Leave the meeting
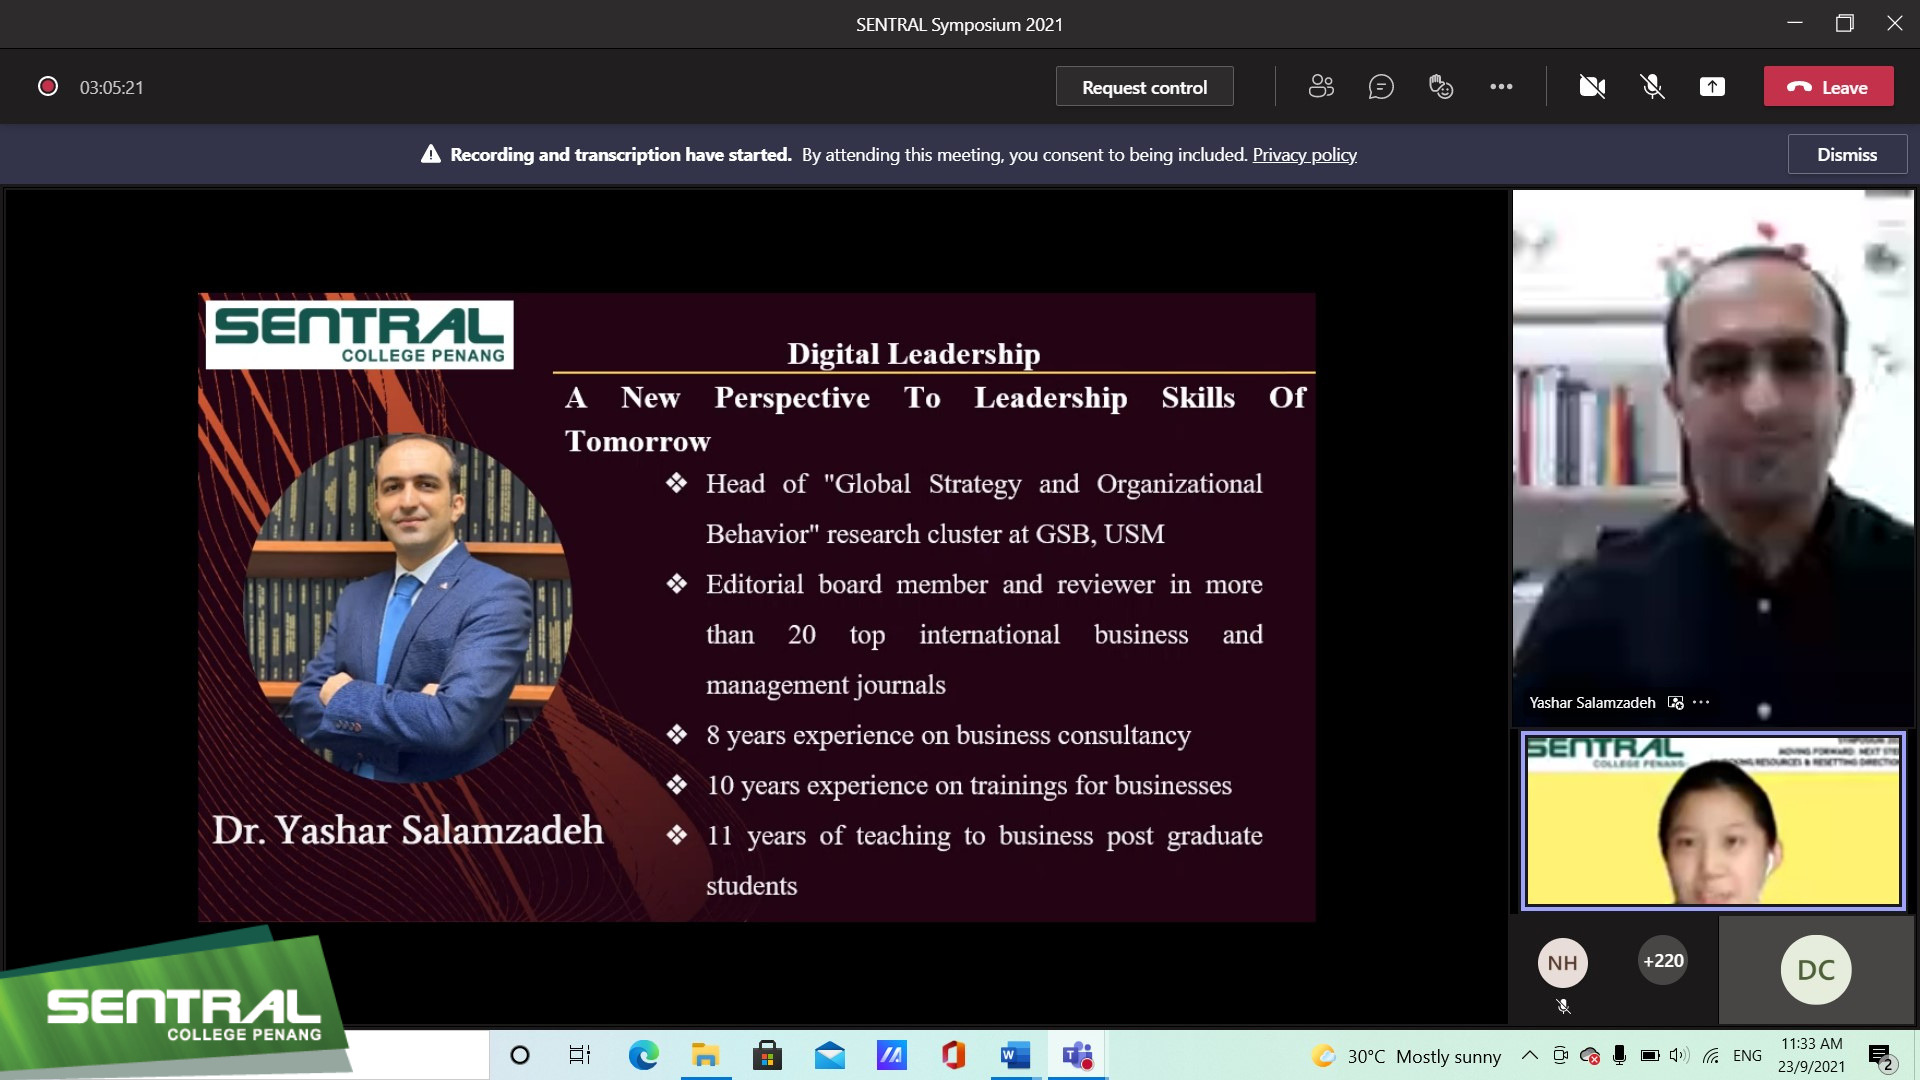 tap(1828, 87)
